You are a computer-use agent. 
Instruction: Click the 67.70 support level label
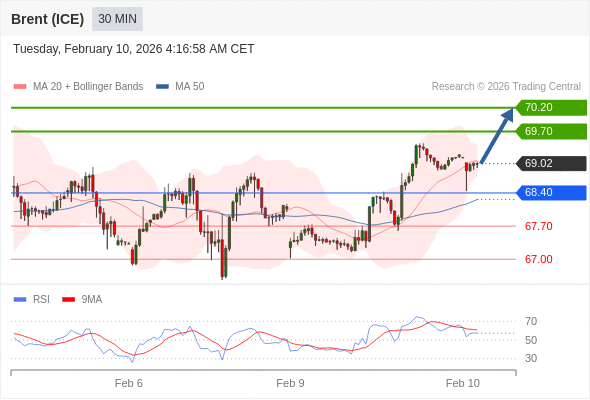538,226
